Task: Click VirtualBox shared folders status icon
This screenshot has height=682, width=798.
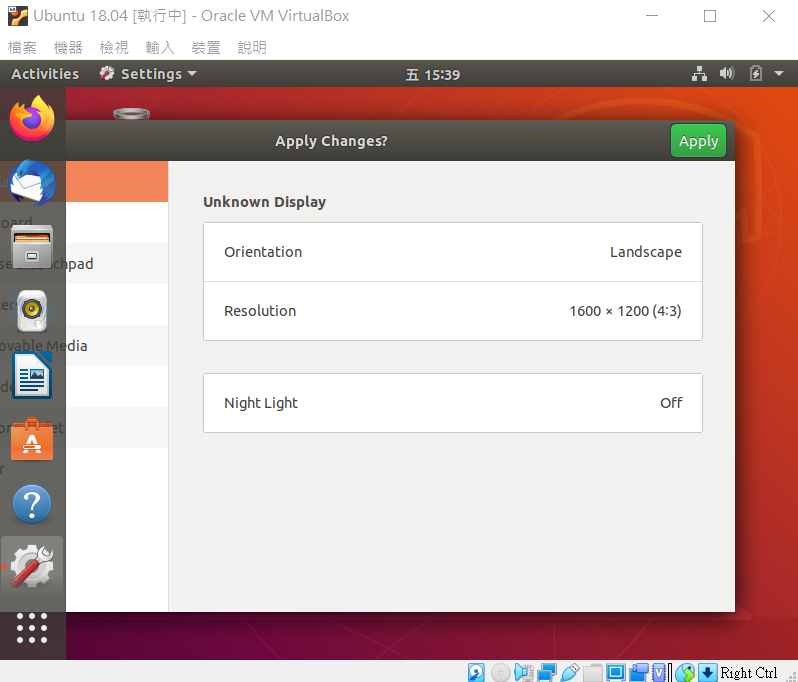Action: [x=592, y=672]
